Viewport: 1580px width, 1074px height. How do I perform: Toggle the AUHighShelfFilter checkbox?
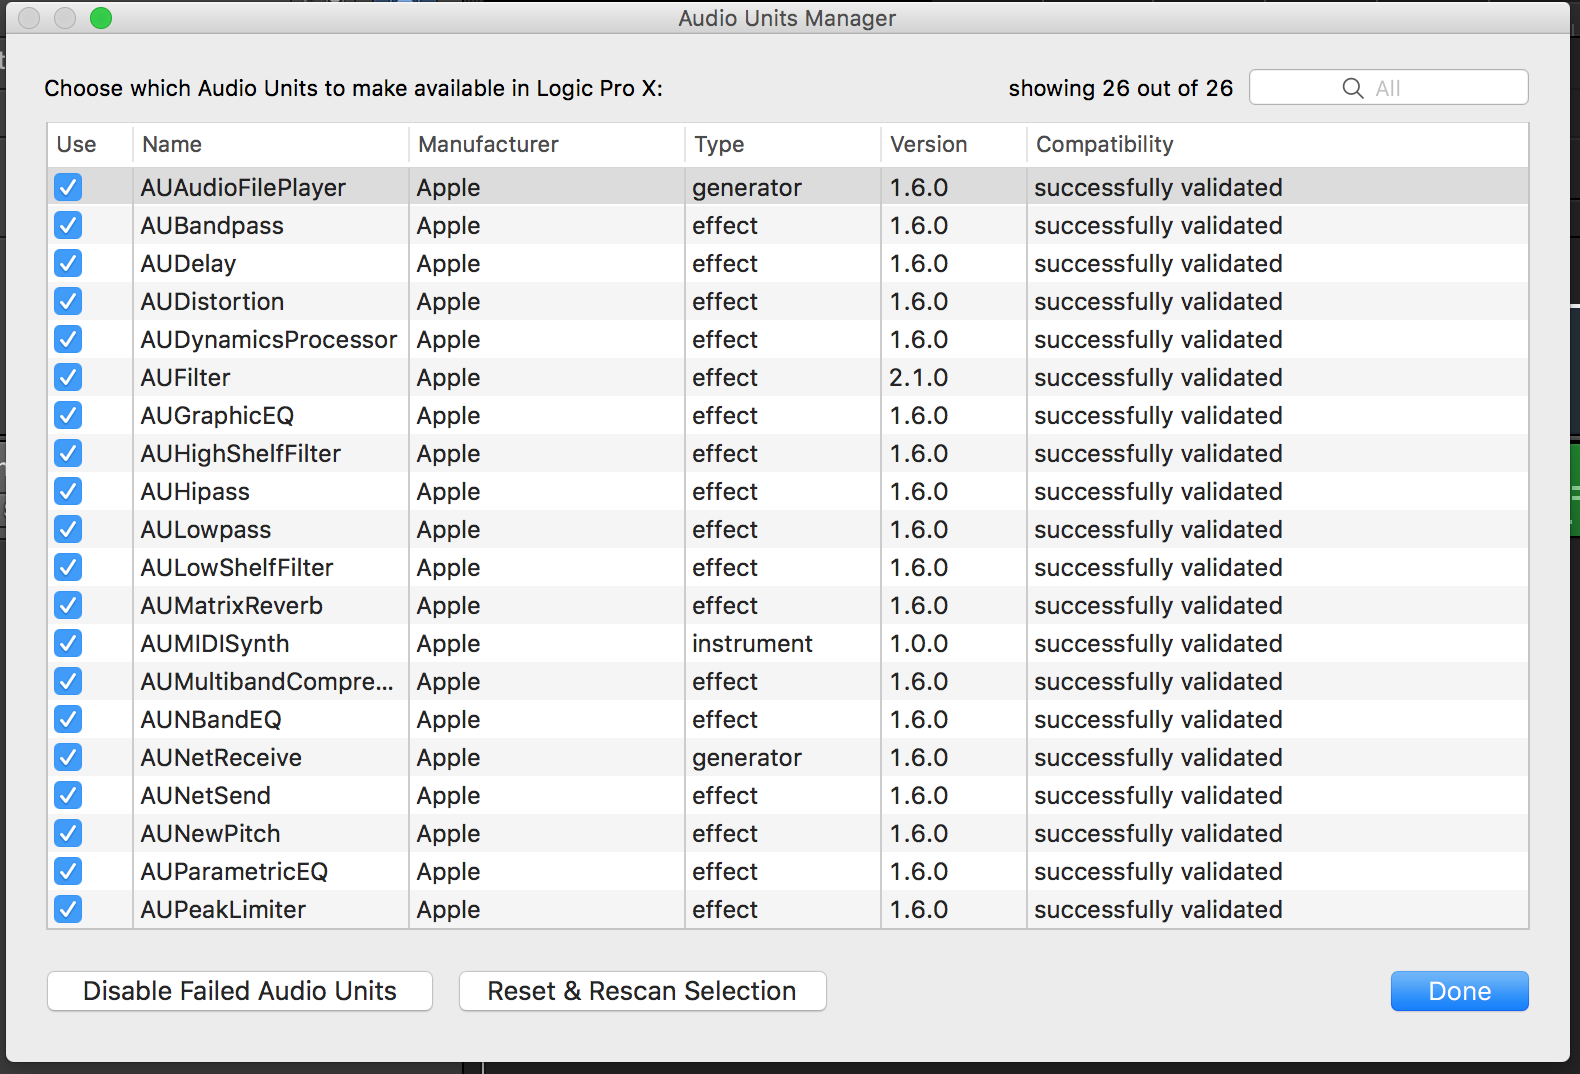point(68,453)
